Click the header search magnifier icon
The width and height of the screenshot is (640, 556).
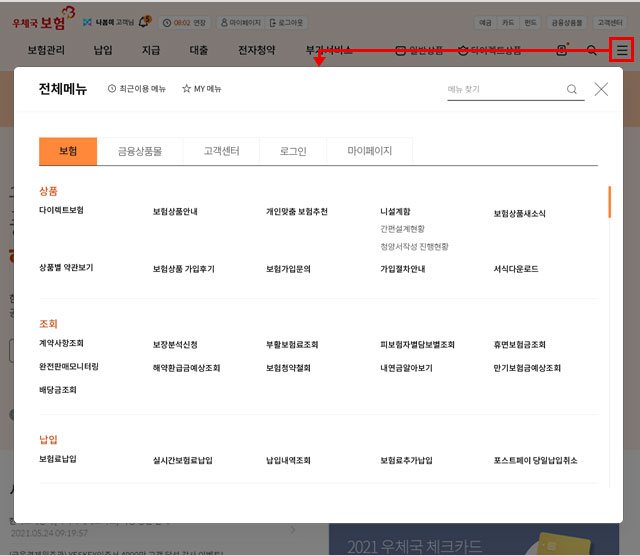point(591,50)
